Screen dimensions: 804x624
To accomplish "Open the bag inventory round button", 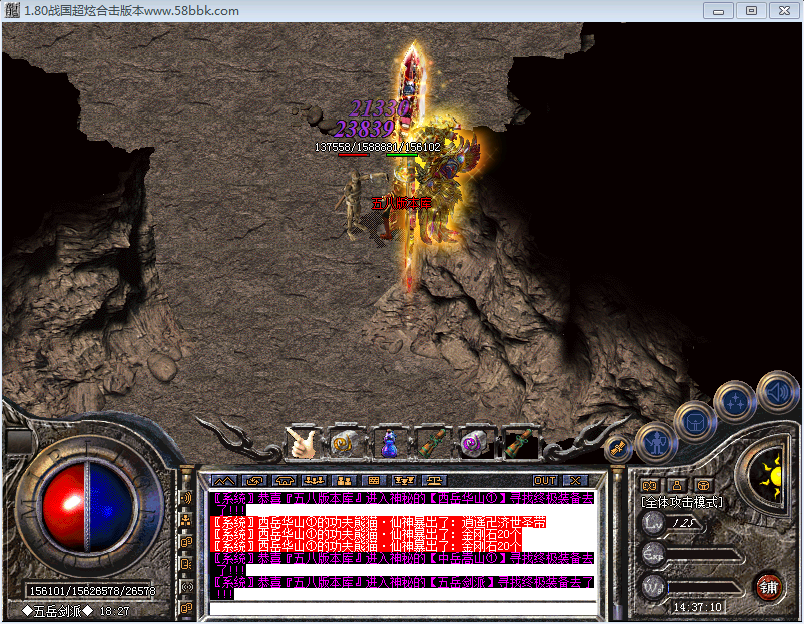I will click(695, 422).
